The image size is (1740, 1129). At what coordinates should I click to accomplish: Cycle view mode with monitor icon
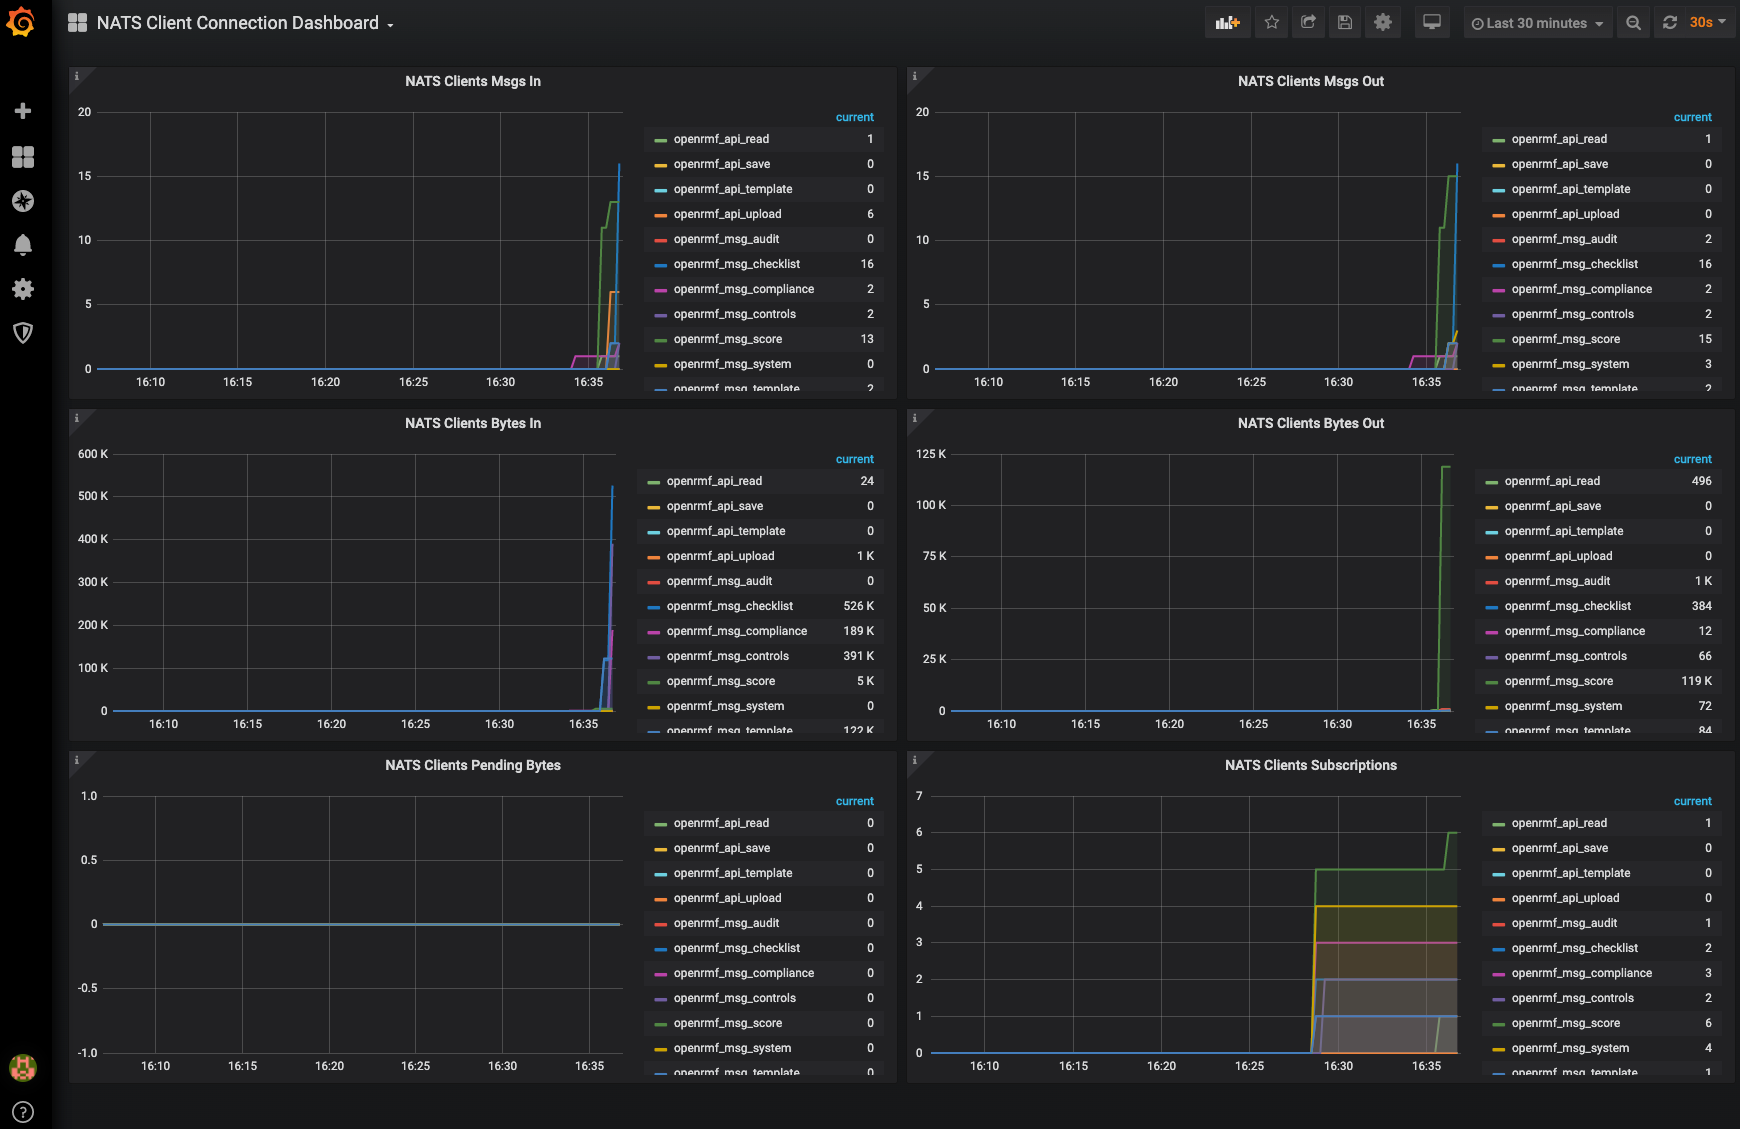pyautogui.click(x=1432, y=23)
